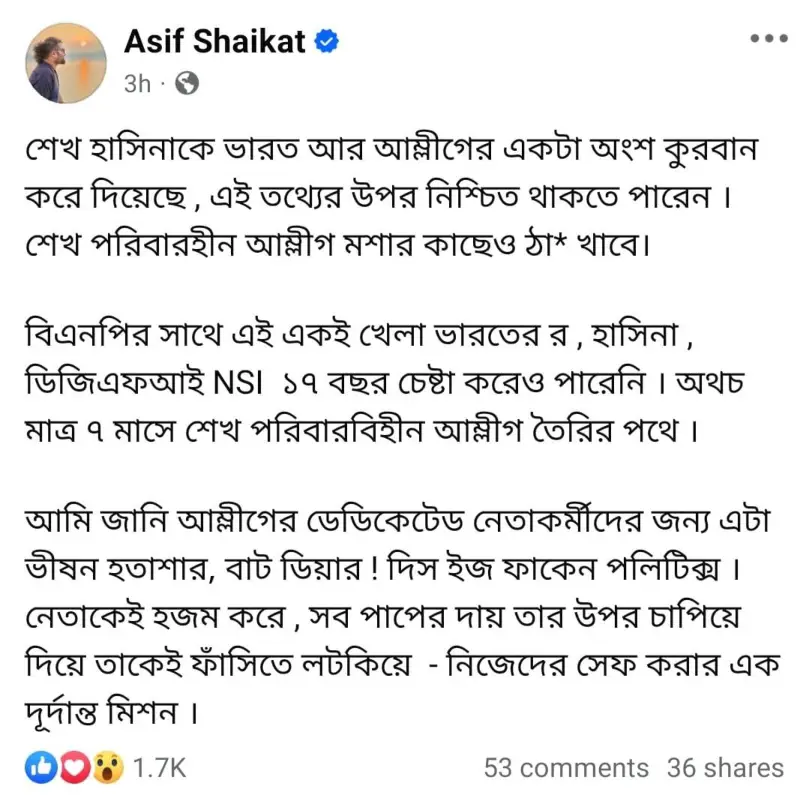Click the paragraph beginning with আমি জানি
This screenshot has height=795, width=800.
tap(403, 616)
